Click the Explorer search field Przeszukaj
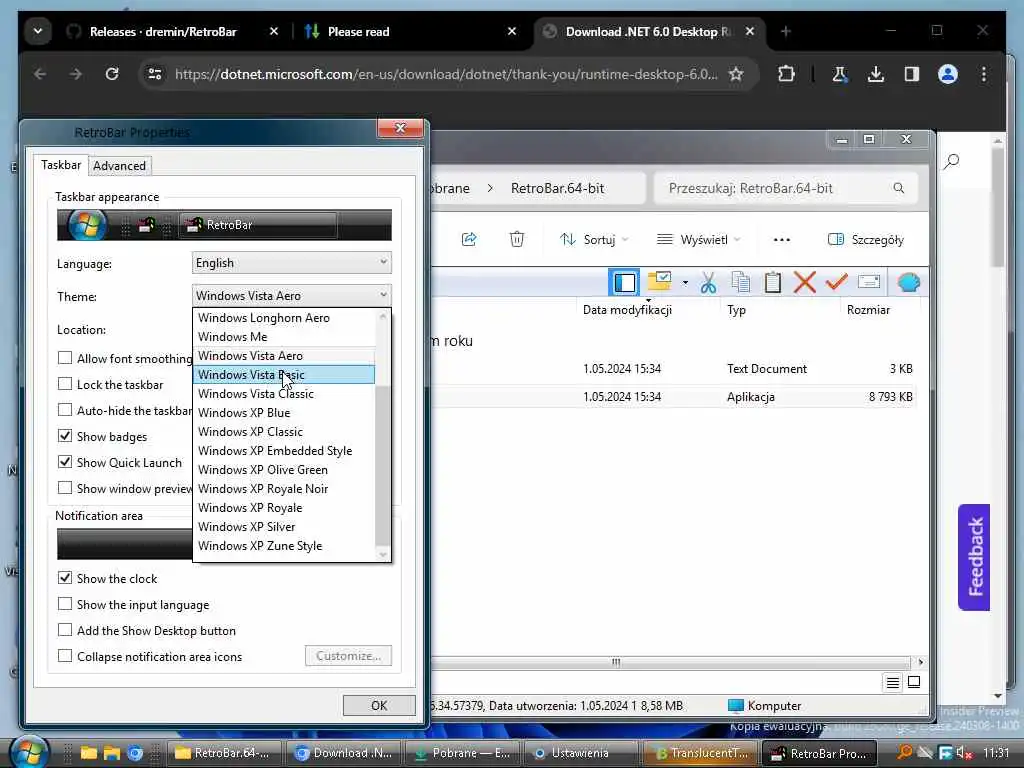The width and height of the screenshot is (1024, 768). pyautogui.click(x=786, y=188)
